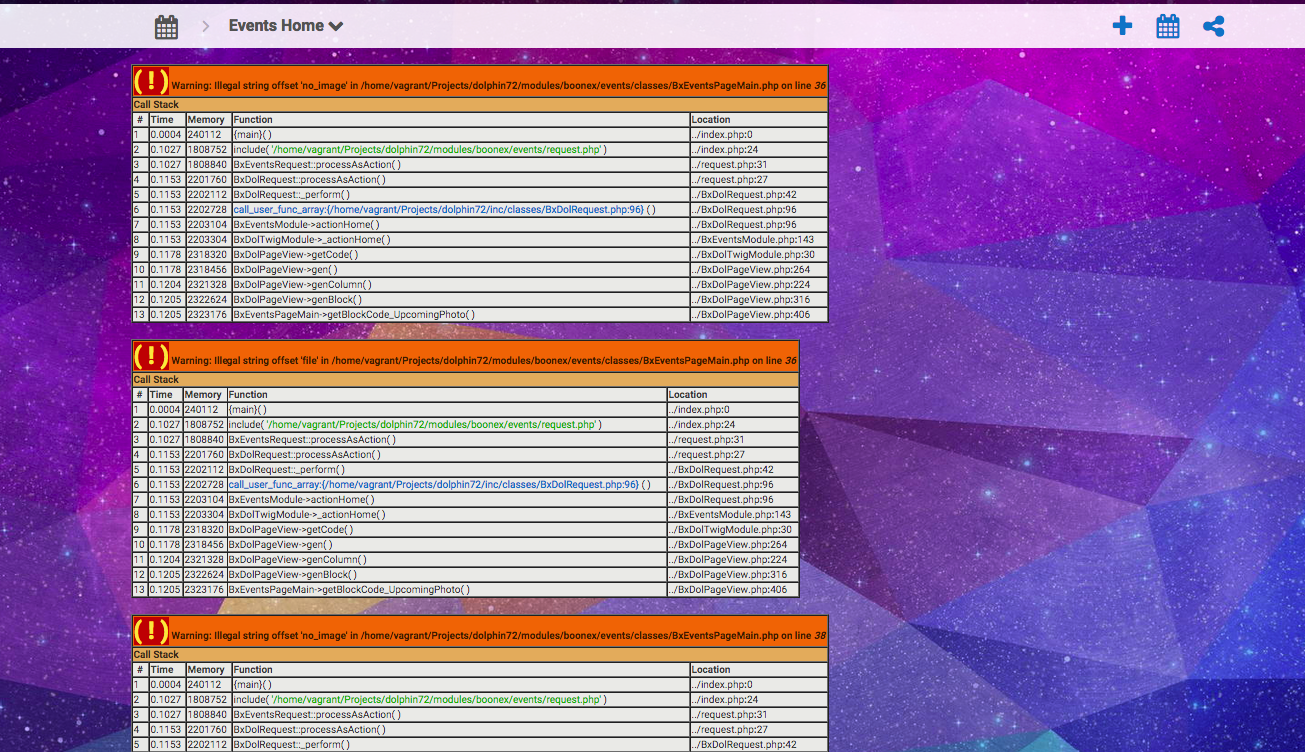This screenshot has height=752, width=1305.
Task: Click warning icon of the 'file' offset error
Action: 151,356
